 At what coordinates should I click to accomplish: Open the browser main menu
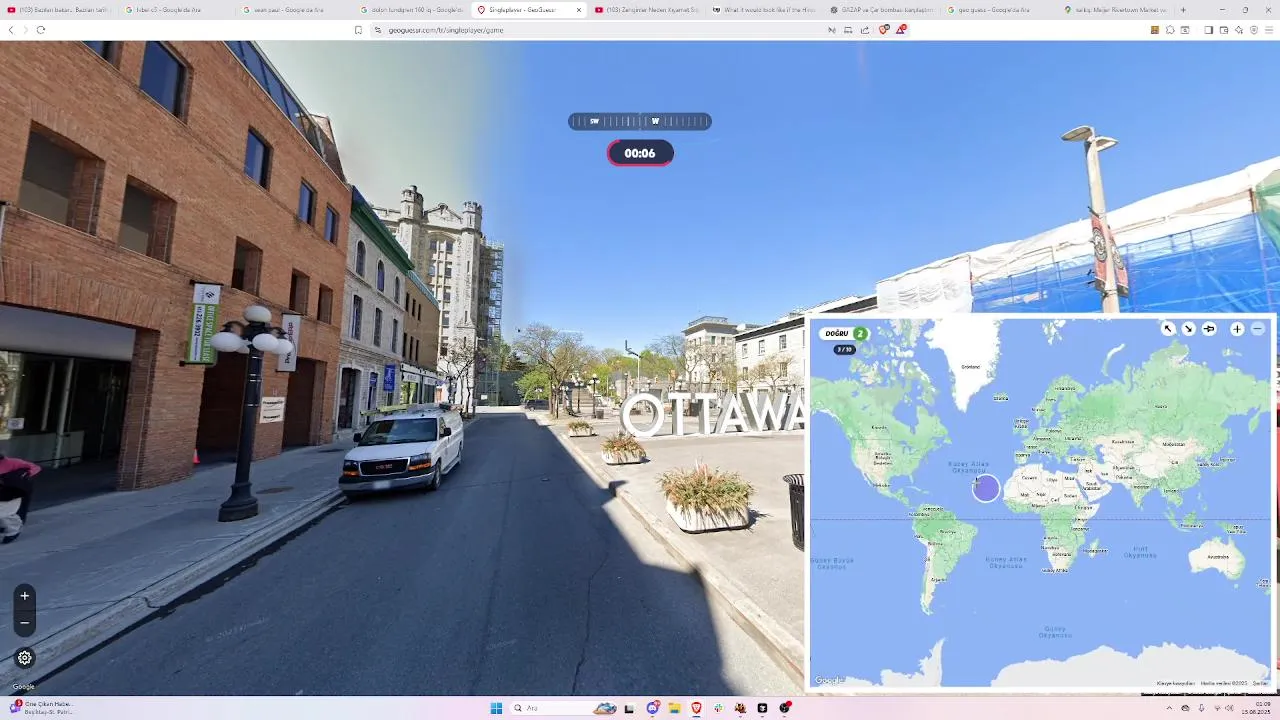tap(1270, 30)
